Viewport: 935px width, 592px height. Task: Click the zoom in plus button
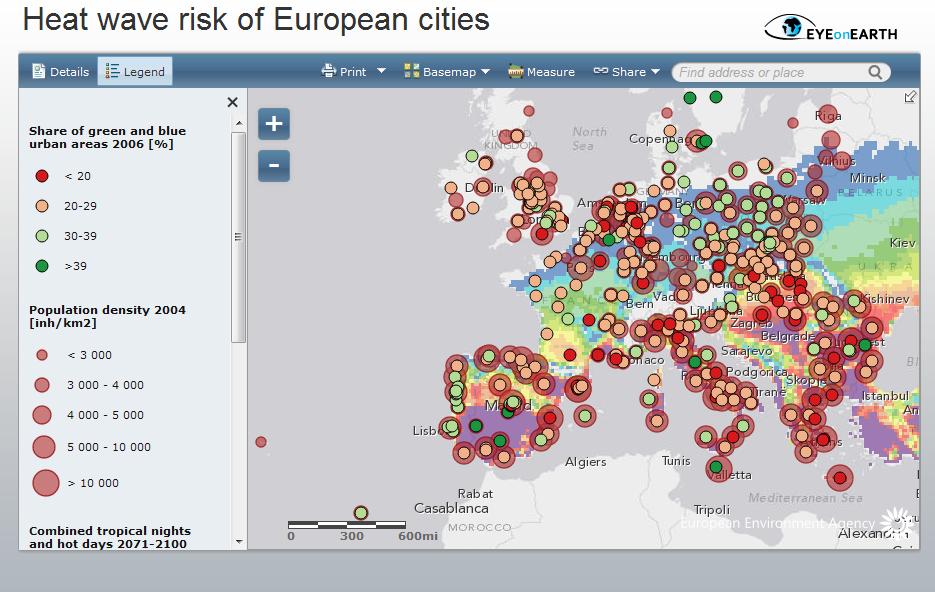274,124
